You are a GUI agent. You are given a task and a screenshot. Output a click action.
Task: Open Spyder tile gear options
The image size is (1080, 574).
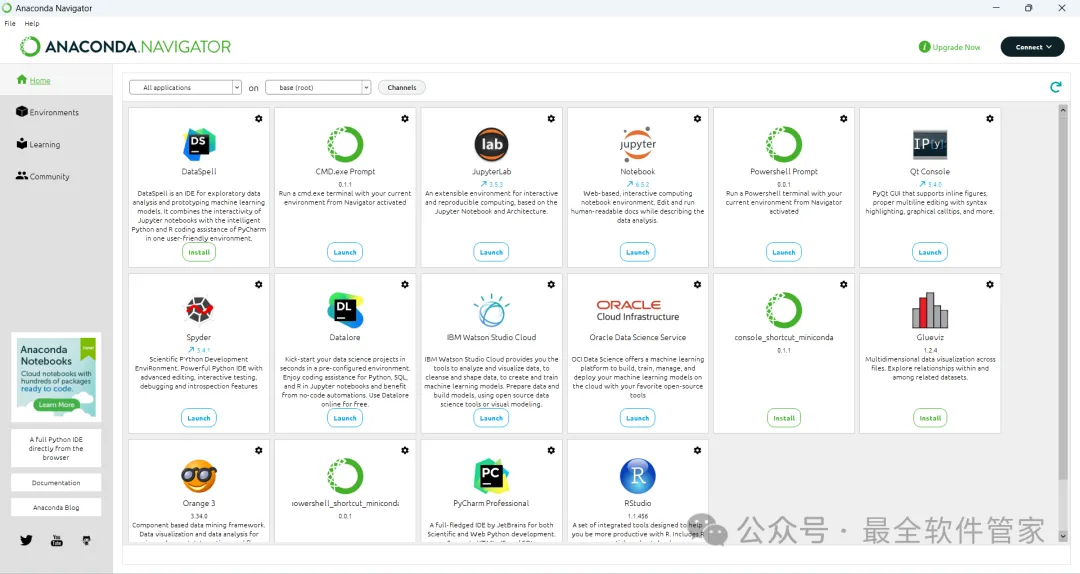click(x=259, y=285)
